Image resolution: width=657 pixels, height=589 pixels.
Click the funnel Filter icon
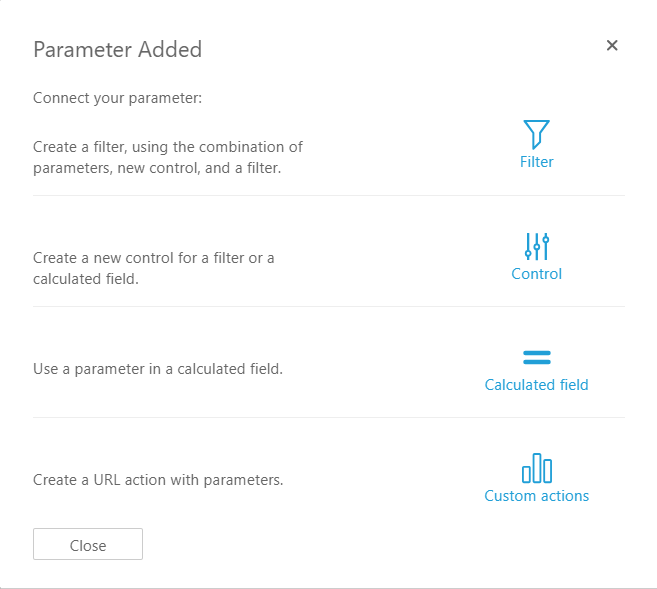tap(537, 134)
